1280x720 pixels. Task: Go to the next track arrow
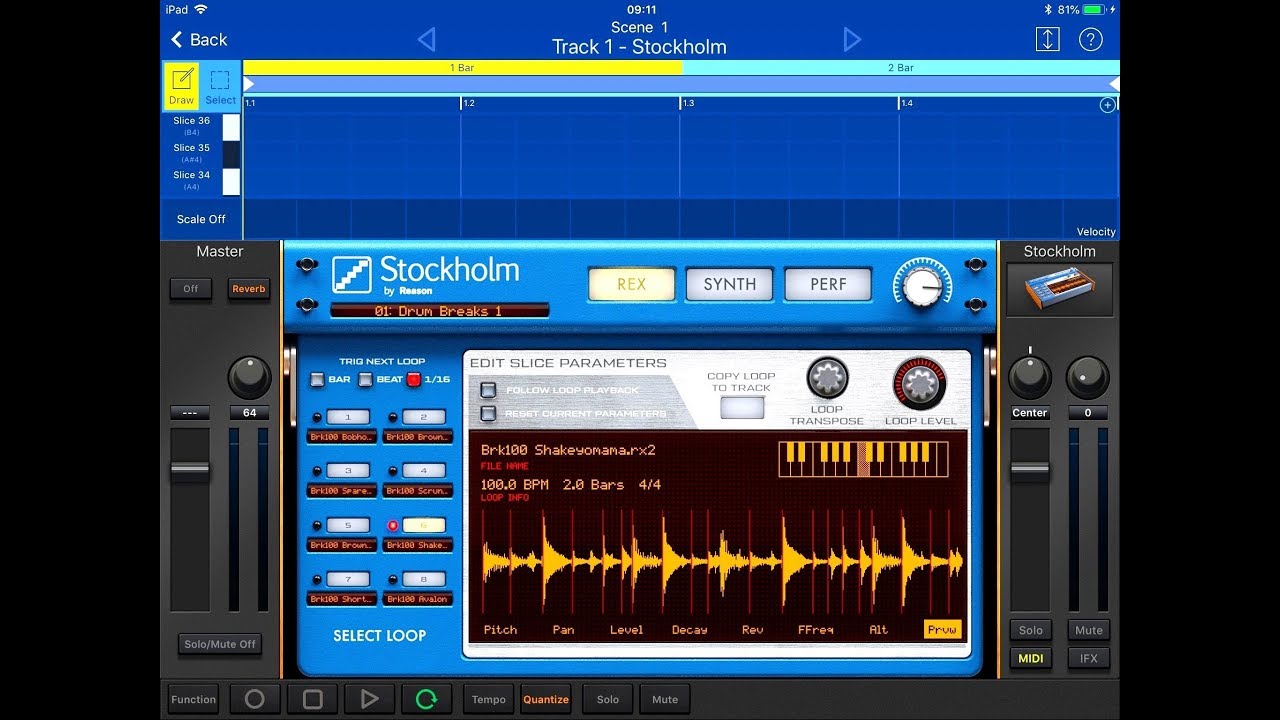[x=852, y=39]
